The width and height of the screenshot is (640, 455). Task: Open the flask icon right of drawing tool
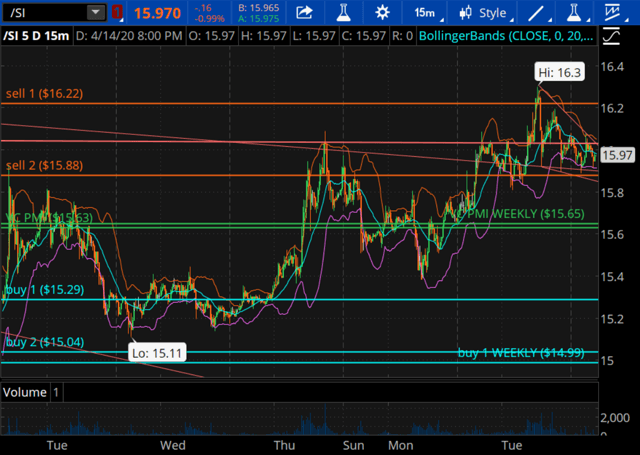[x=574, y=13]
